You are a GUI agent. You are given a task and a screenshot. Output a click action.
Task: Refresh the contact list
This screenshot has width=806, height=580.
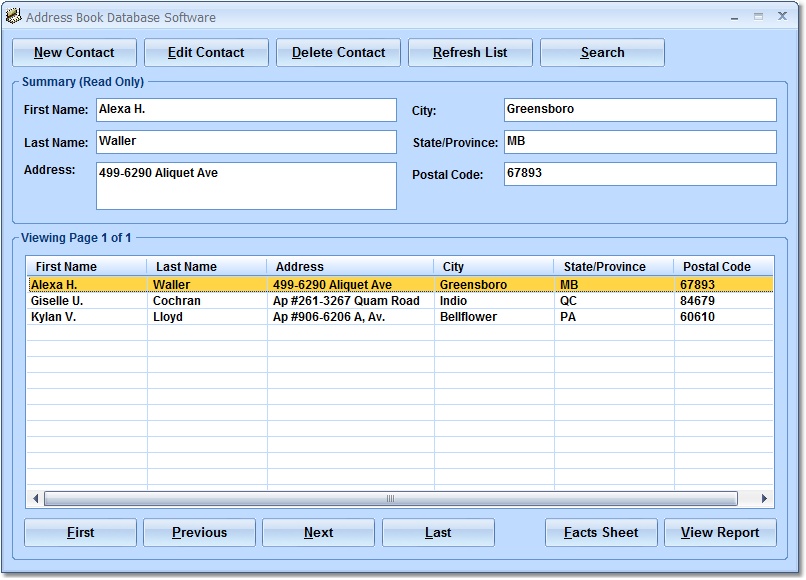pyautogui.click(x=470, y=52)
